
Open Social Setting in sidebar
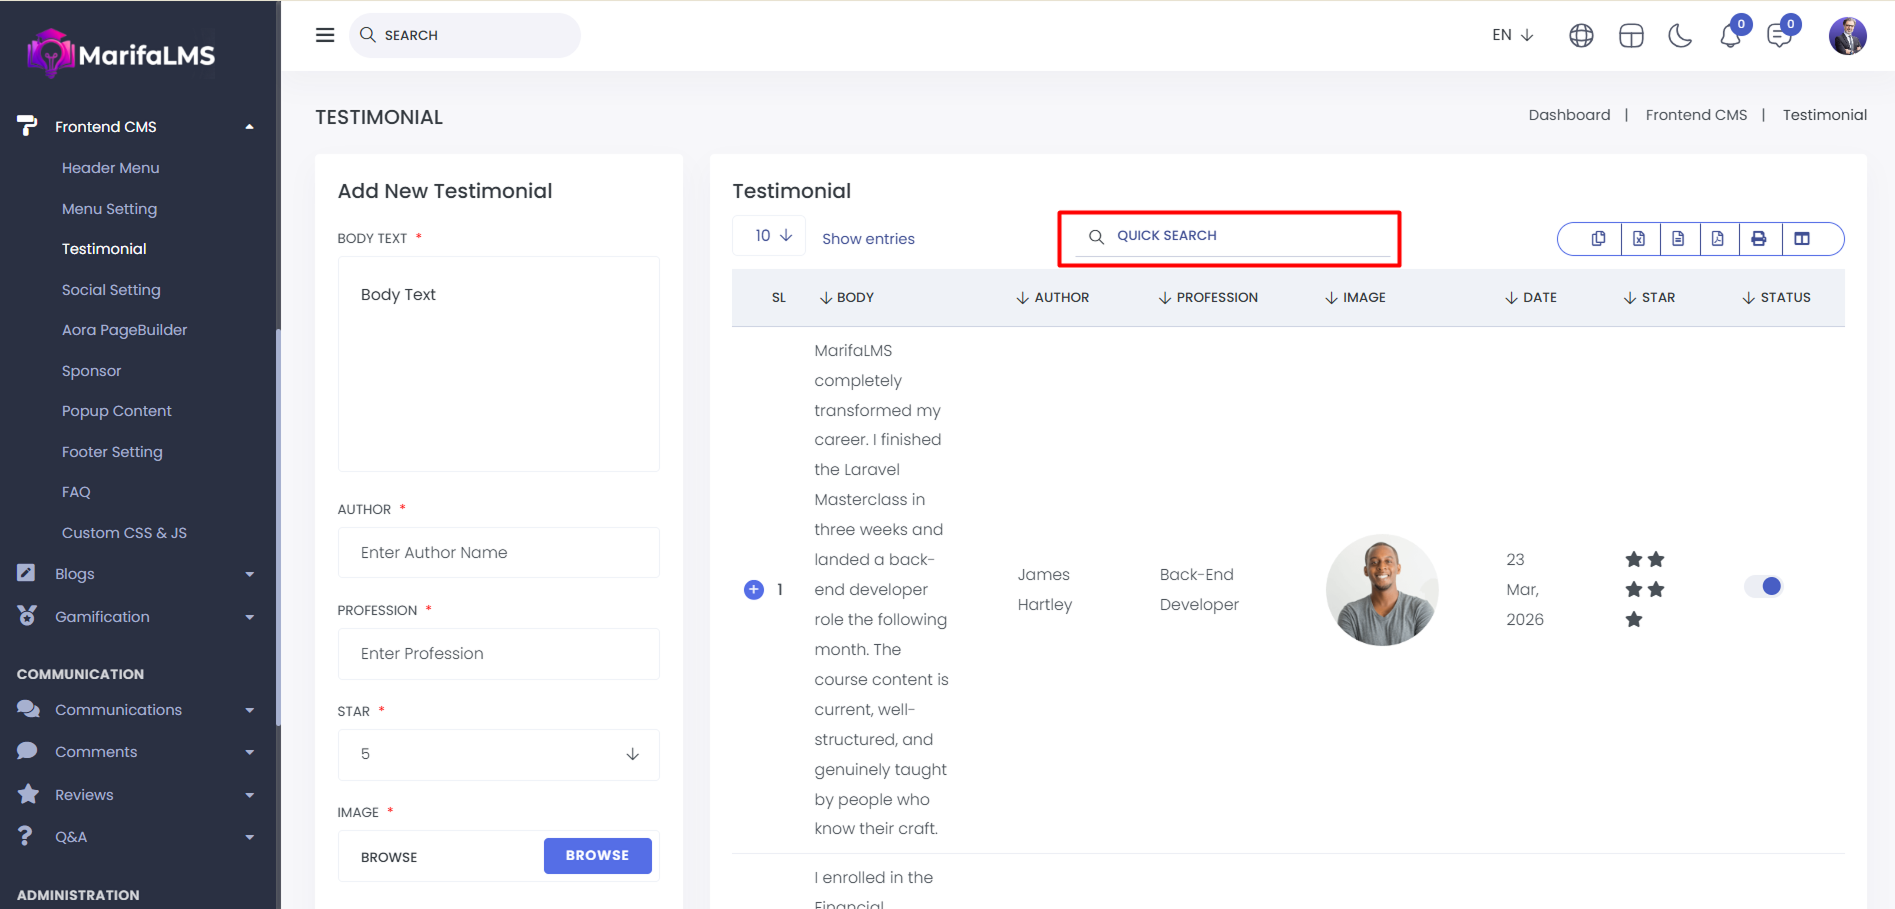tap(111, 290)
